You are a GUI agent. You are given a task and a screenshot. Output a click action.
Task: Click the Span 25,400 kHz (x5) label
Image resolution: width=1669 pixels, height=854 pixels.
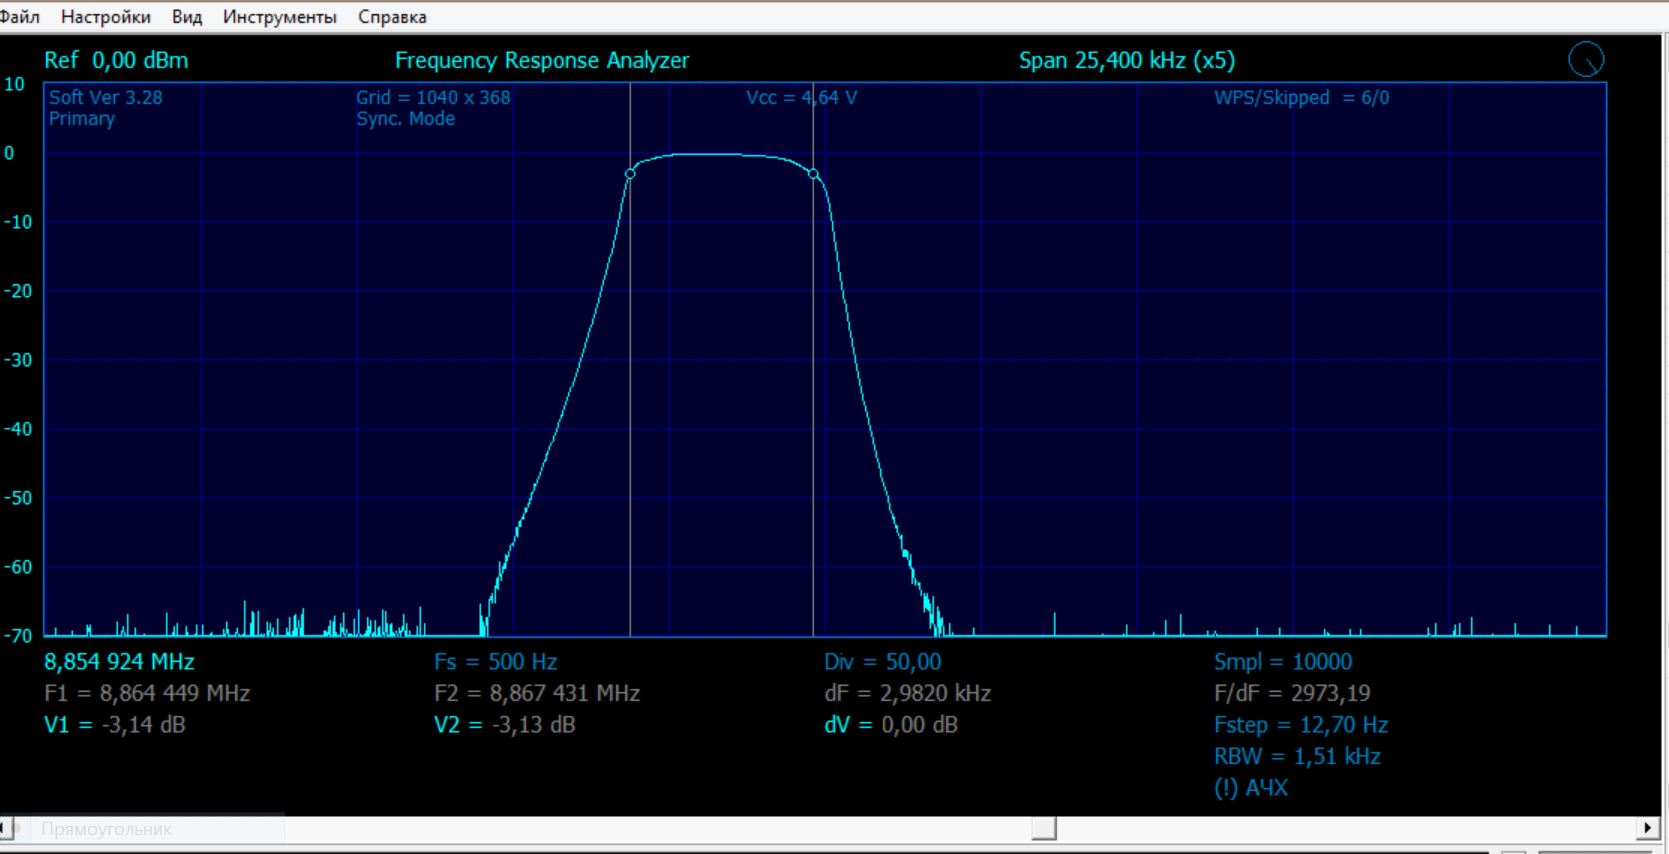click(x=1126, y=60)
